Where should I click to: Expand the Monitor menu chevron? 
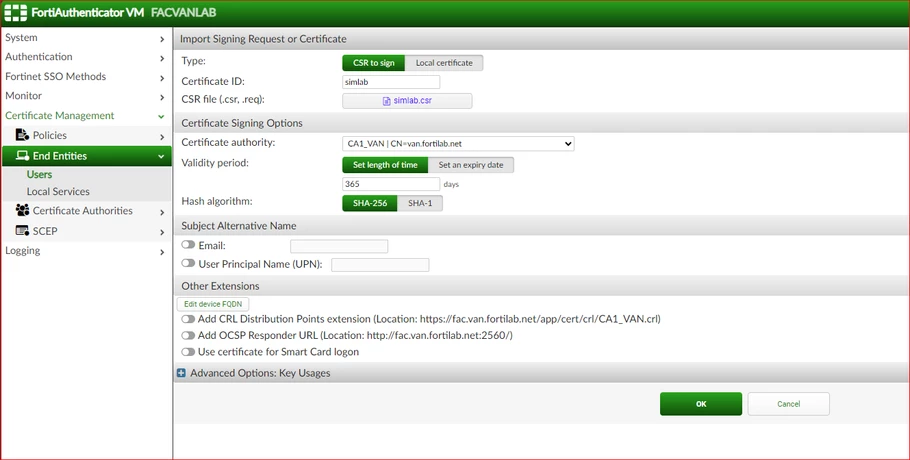pyautogui.click(x=162, y=97)
